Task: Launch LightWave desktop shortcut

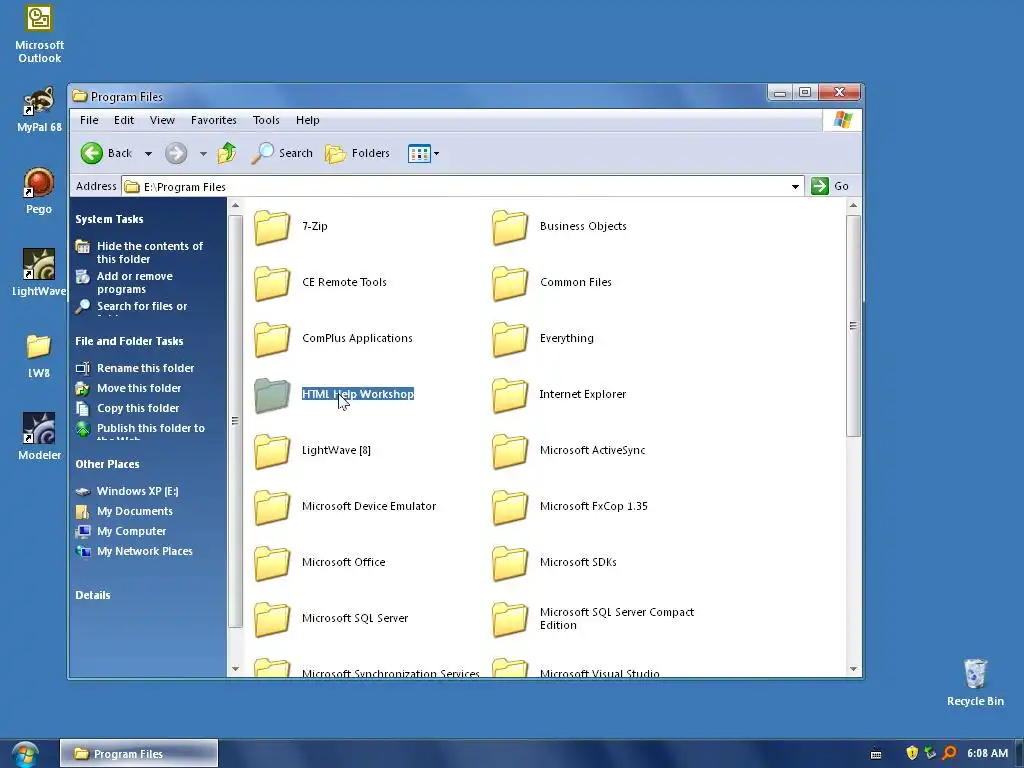Action: [39, 273]
